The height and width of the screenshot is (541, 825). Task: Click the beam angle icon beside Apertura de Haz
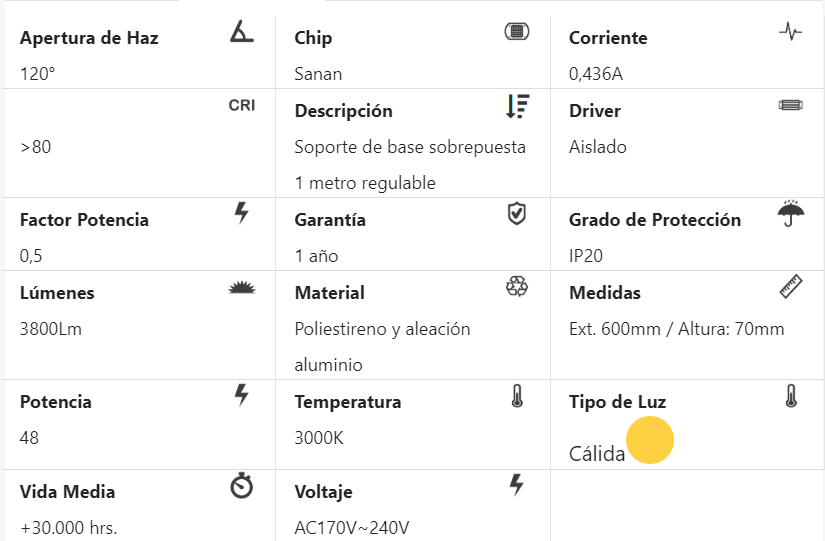(241, 31)
